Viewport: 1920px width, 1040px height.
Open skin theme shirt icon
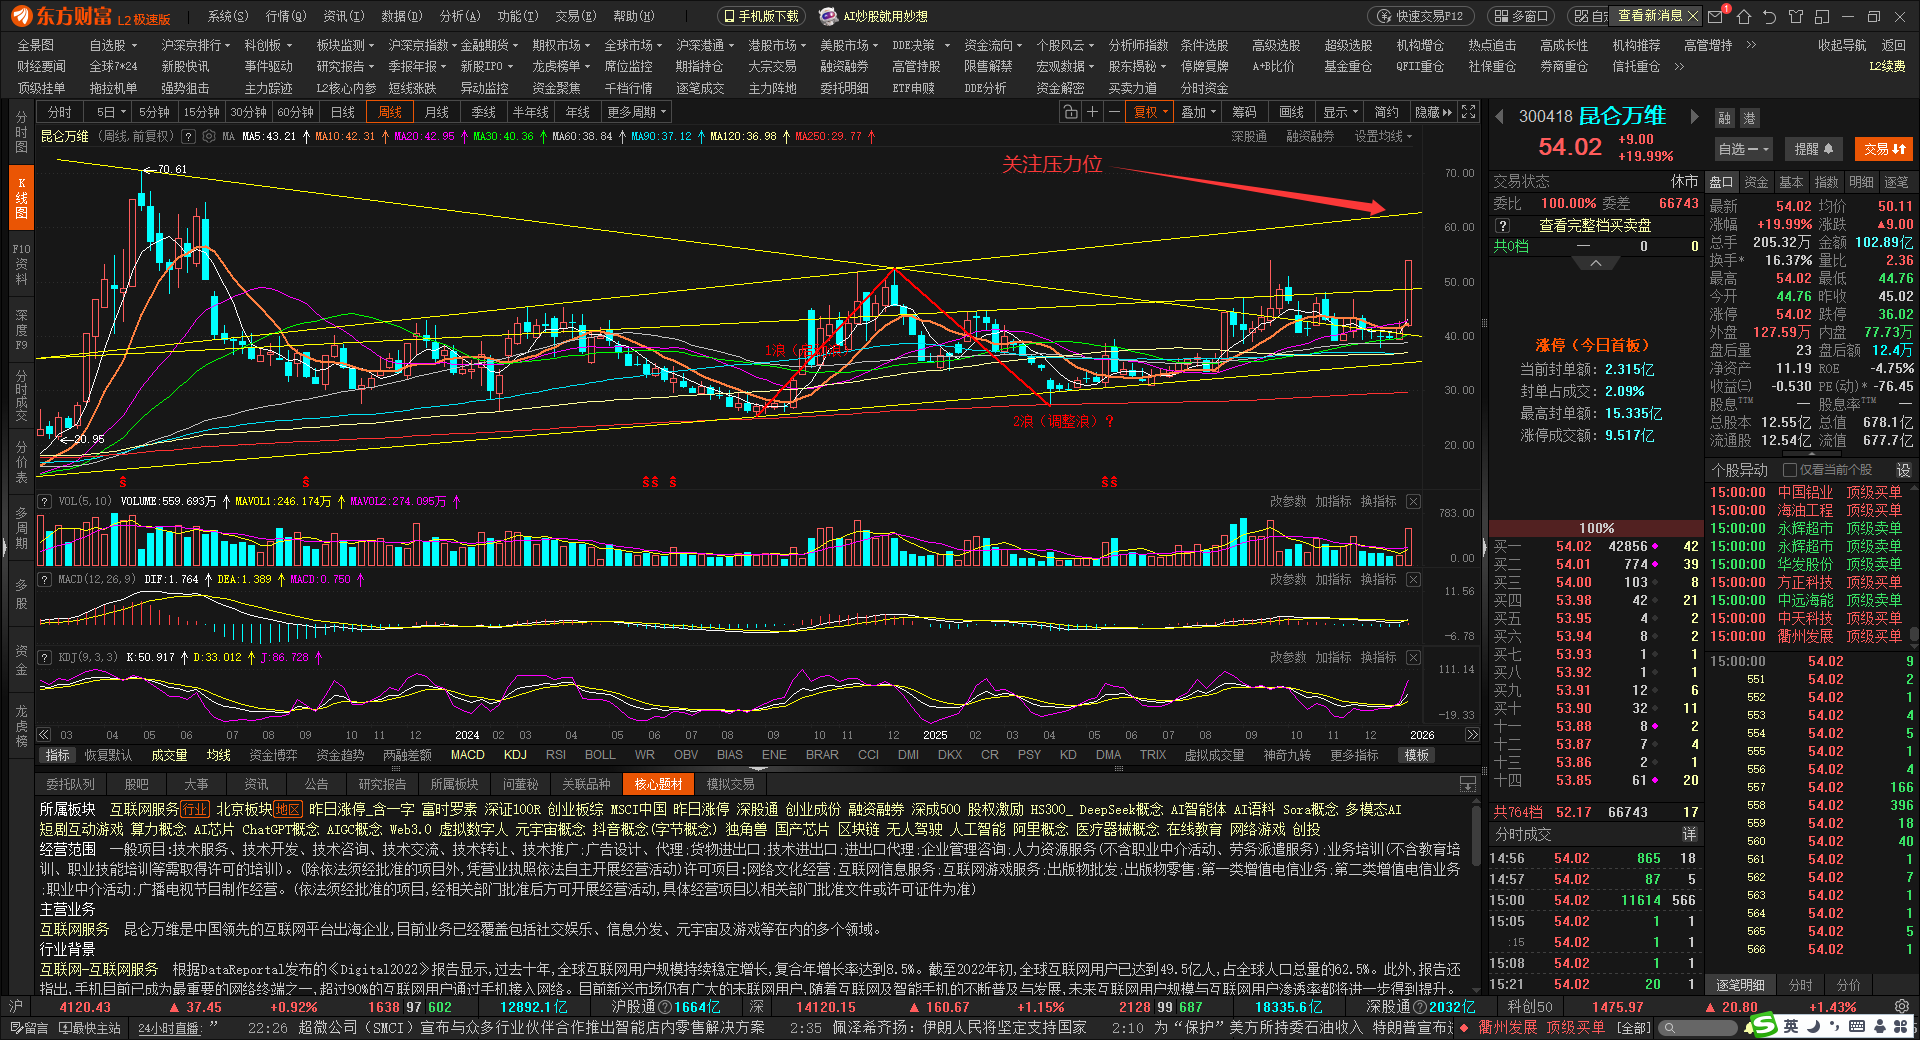tap(1796, 16)
